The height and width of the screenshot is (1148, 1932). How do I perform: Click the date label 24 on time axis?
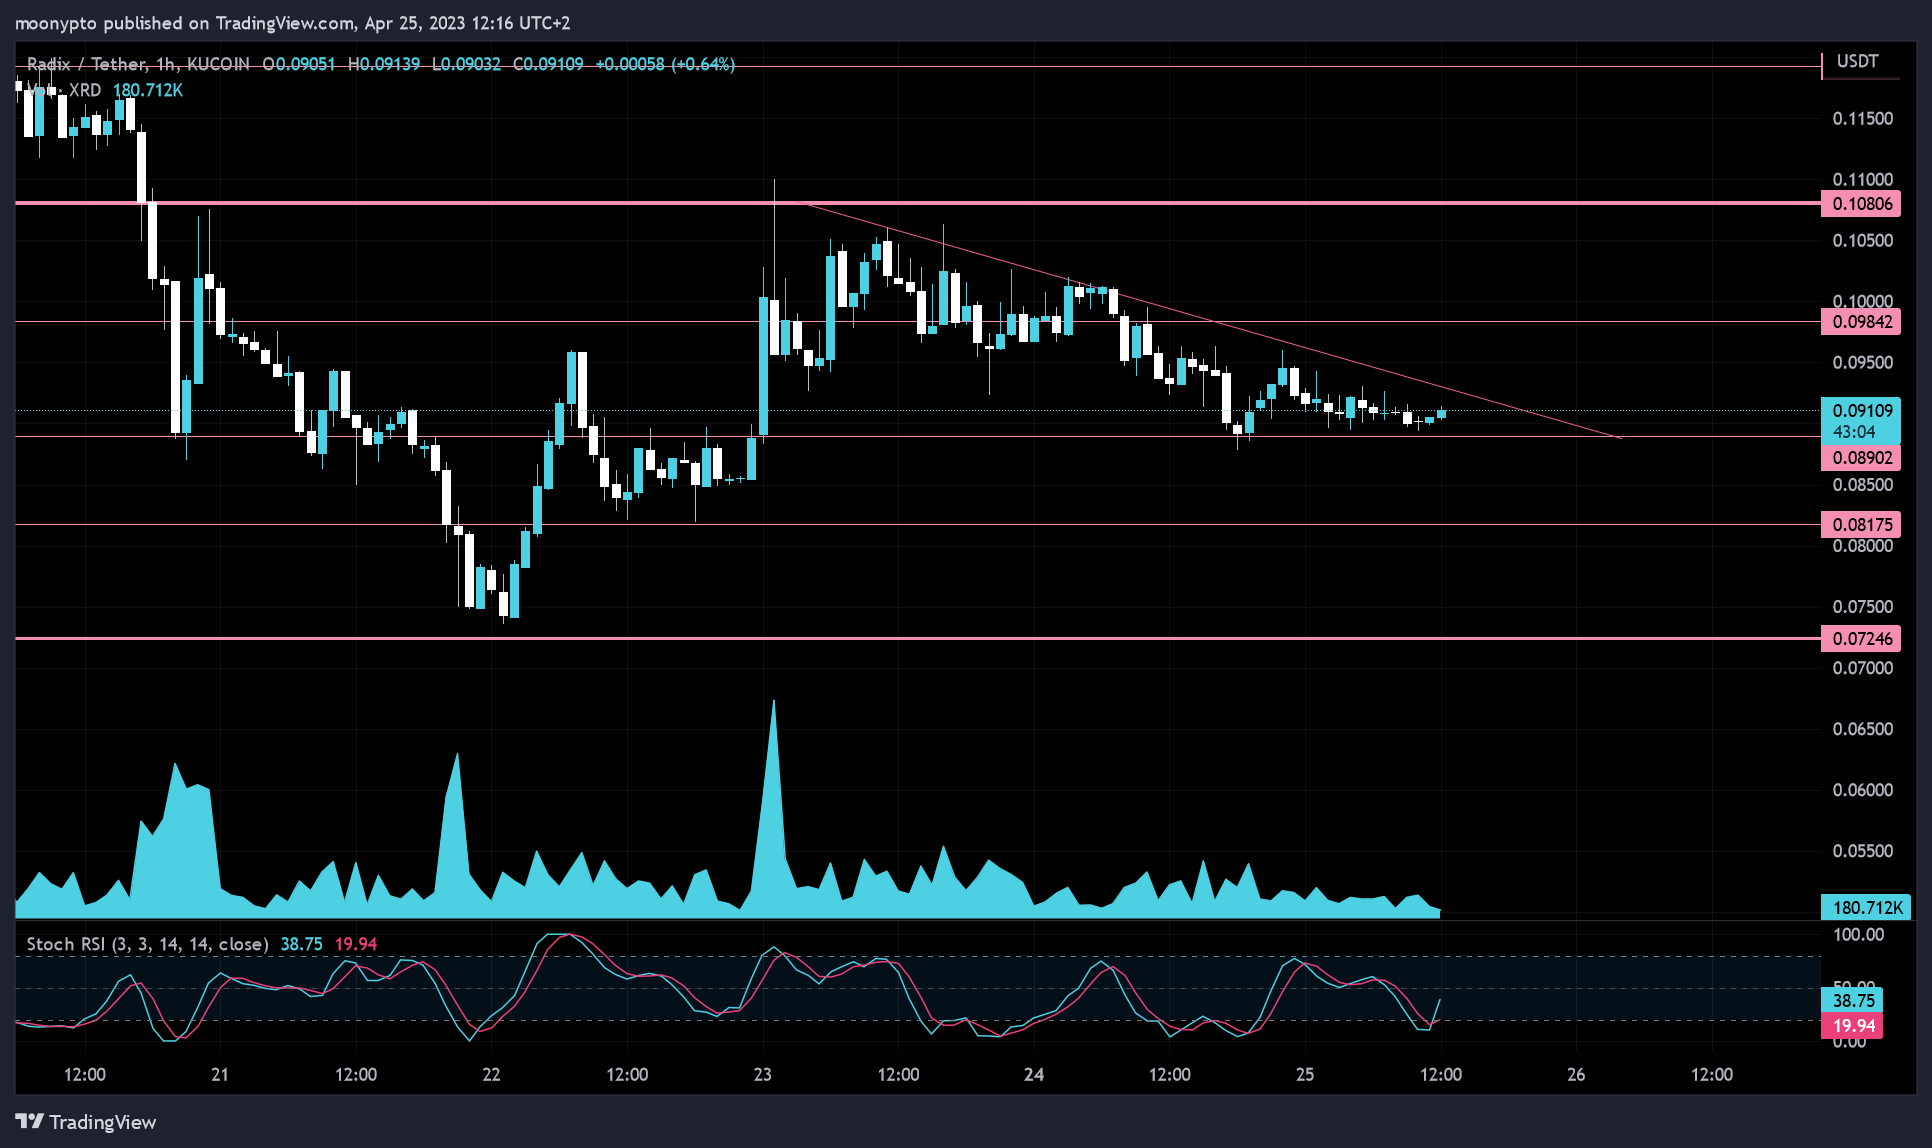[1034, 1074]
